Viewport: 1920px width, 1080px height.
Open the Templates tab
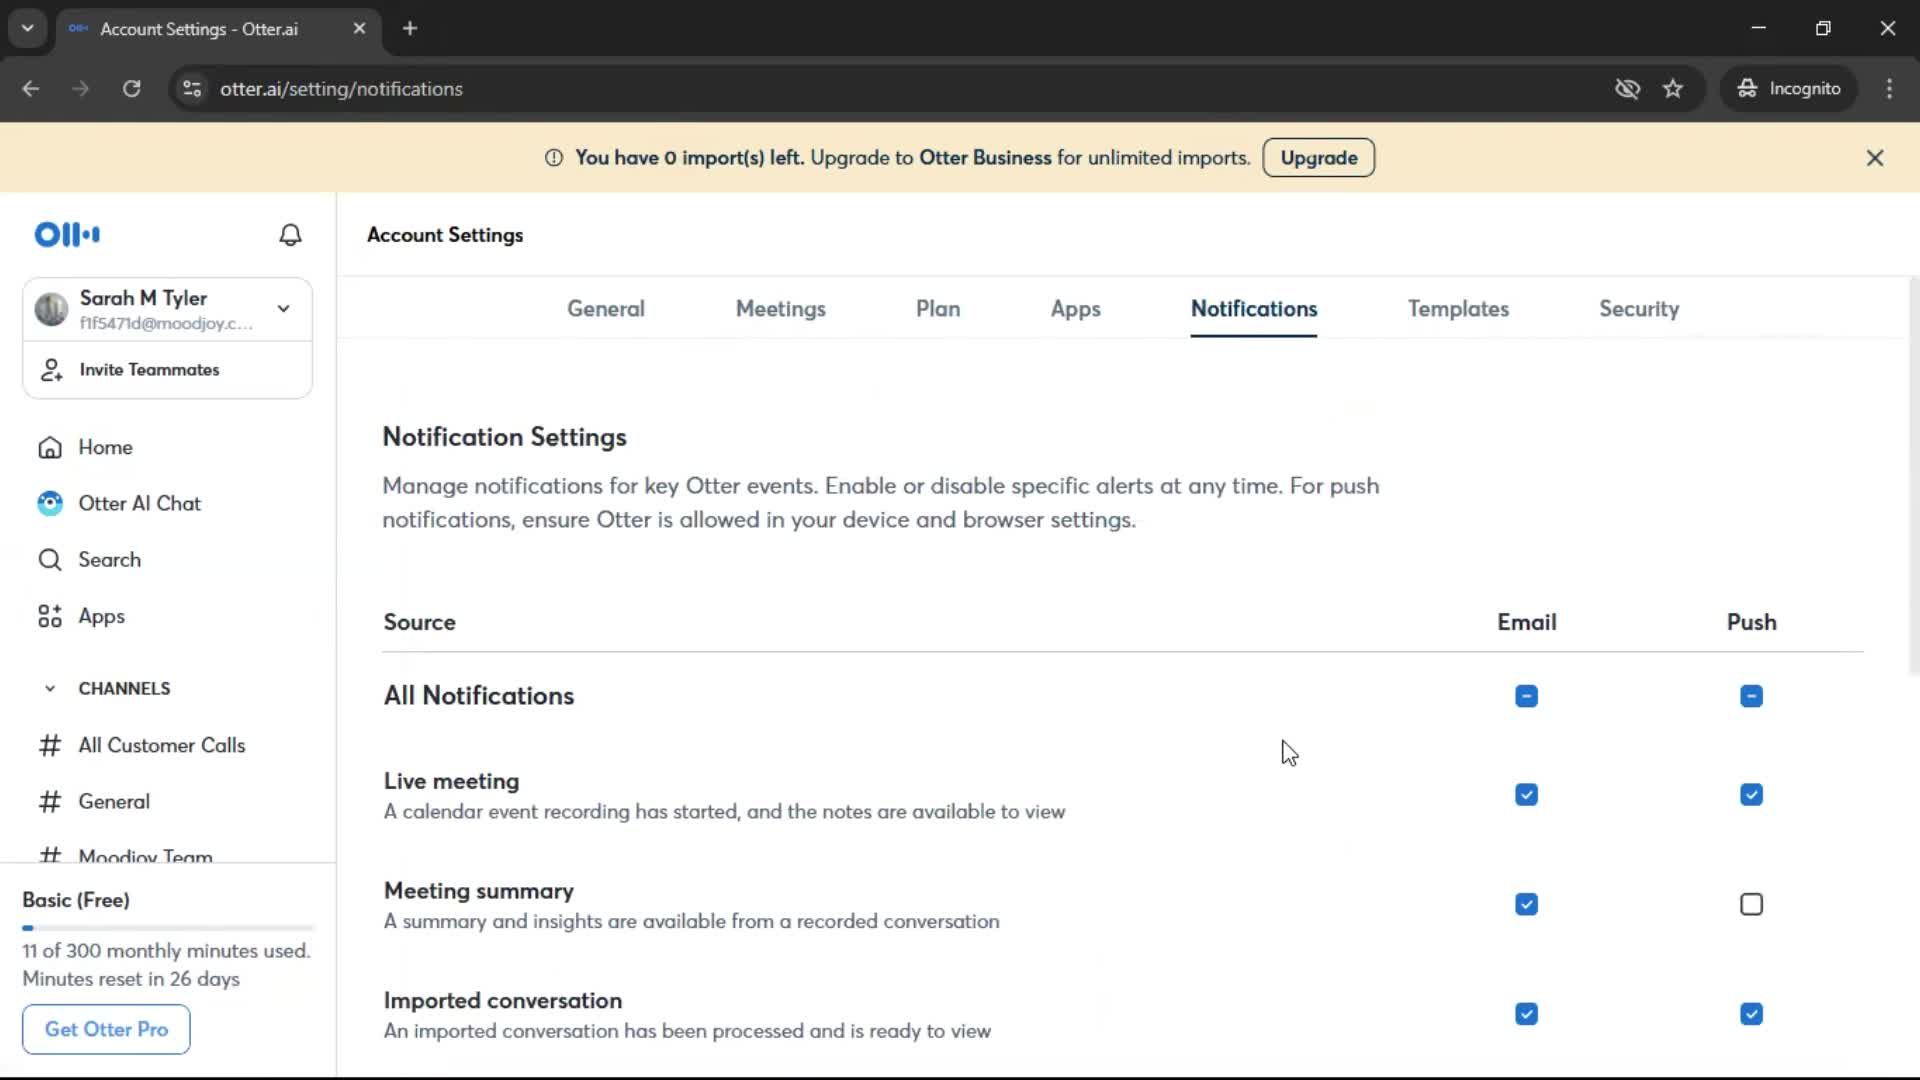1458,309
